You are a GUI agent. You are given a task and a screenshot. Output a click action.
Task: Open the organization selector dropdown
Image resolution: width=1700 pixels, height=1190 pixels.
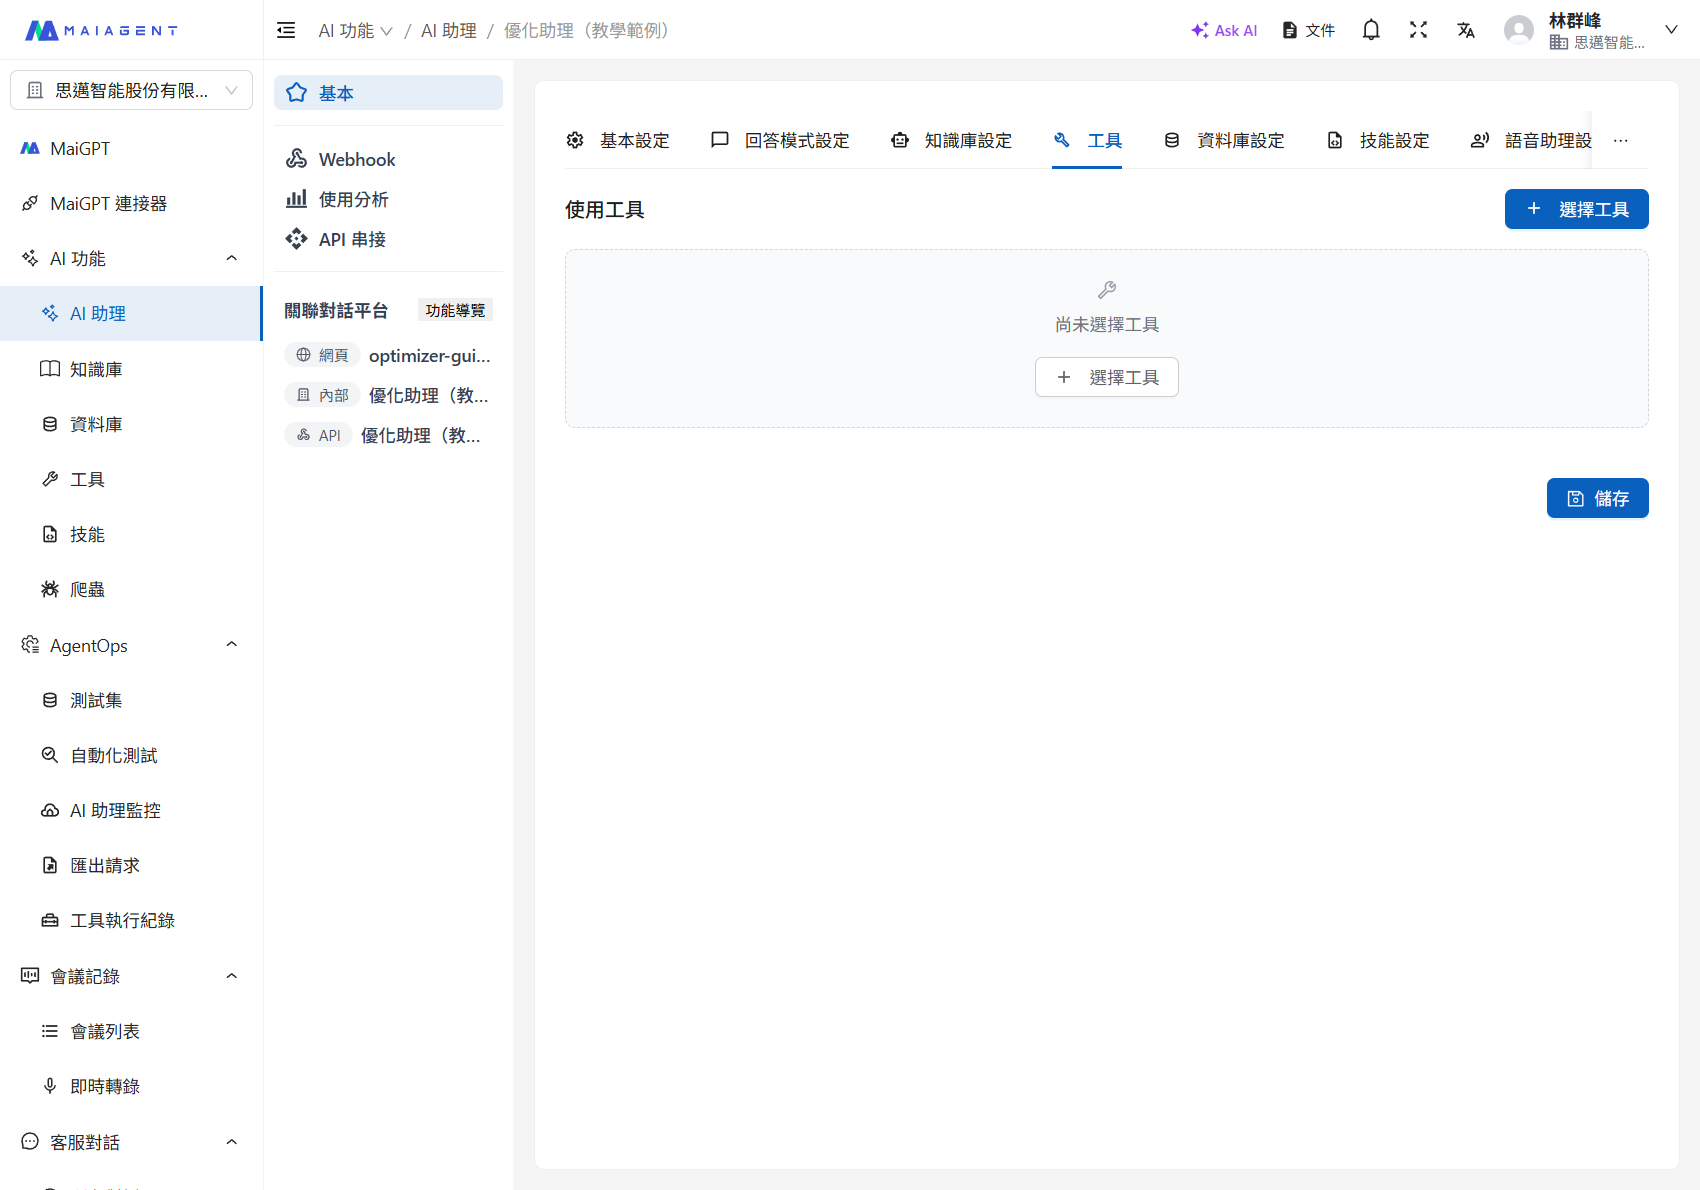click(131, 90)
